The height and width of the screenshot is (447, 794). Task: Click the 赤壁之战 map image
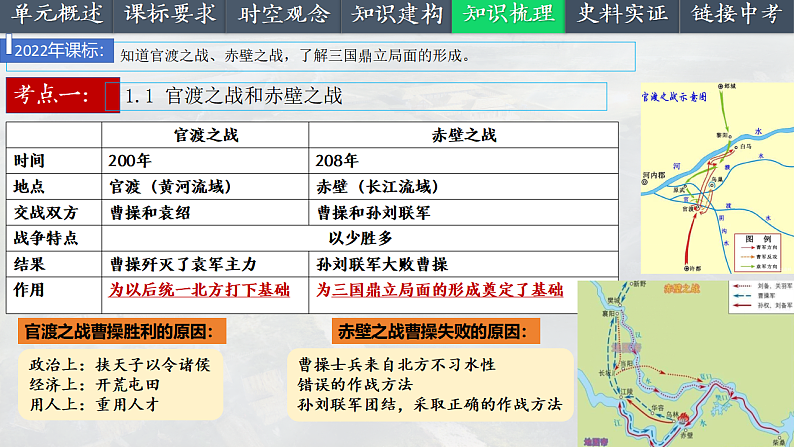point(686,363)
